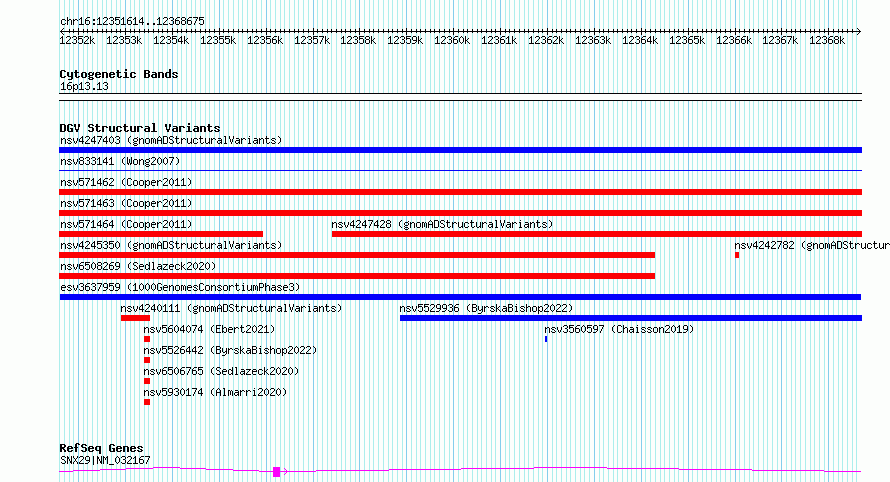Screen dimensions: 890x482
Task: Open the nsv5604074 (Ebert2021) label
Action: 209,329
